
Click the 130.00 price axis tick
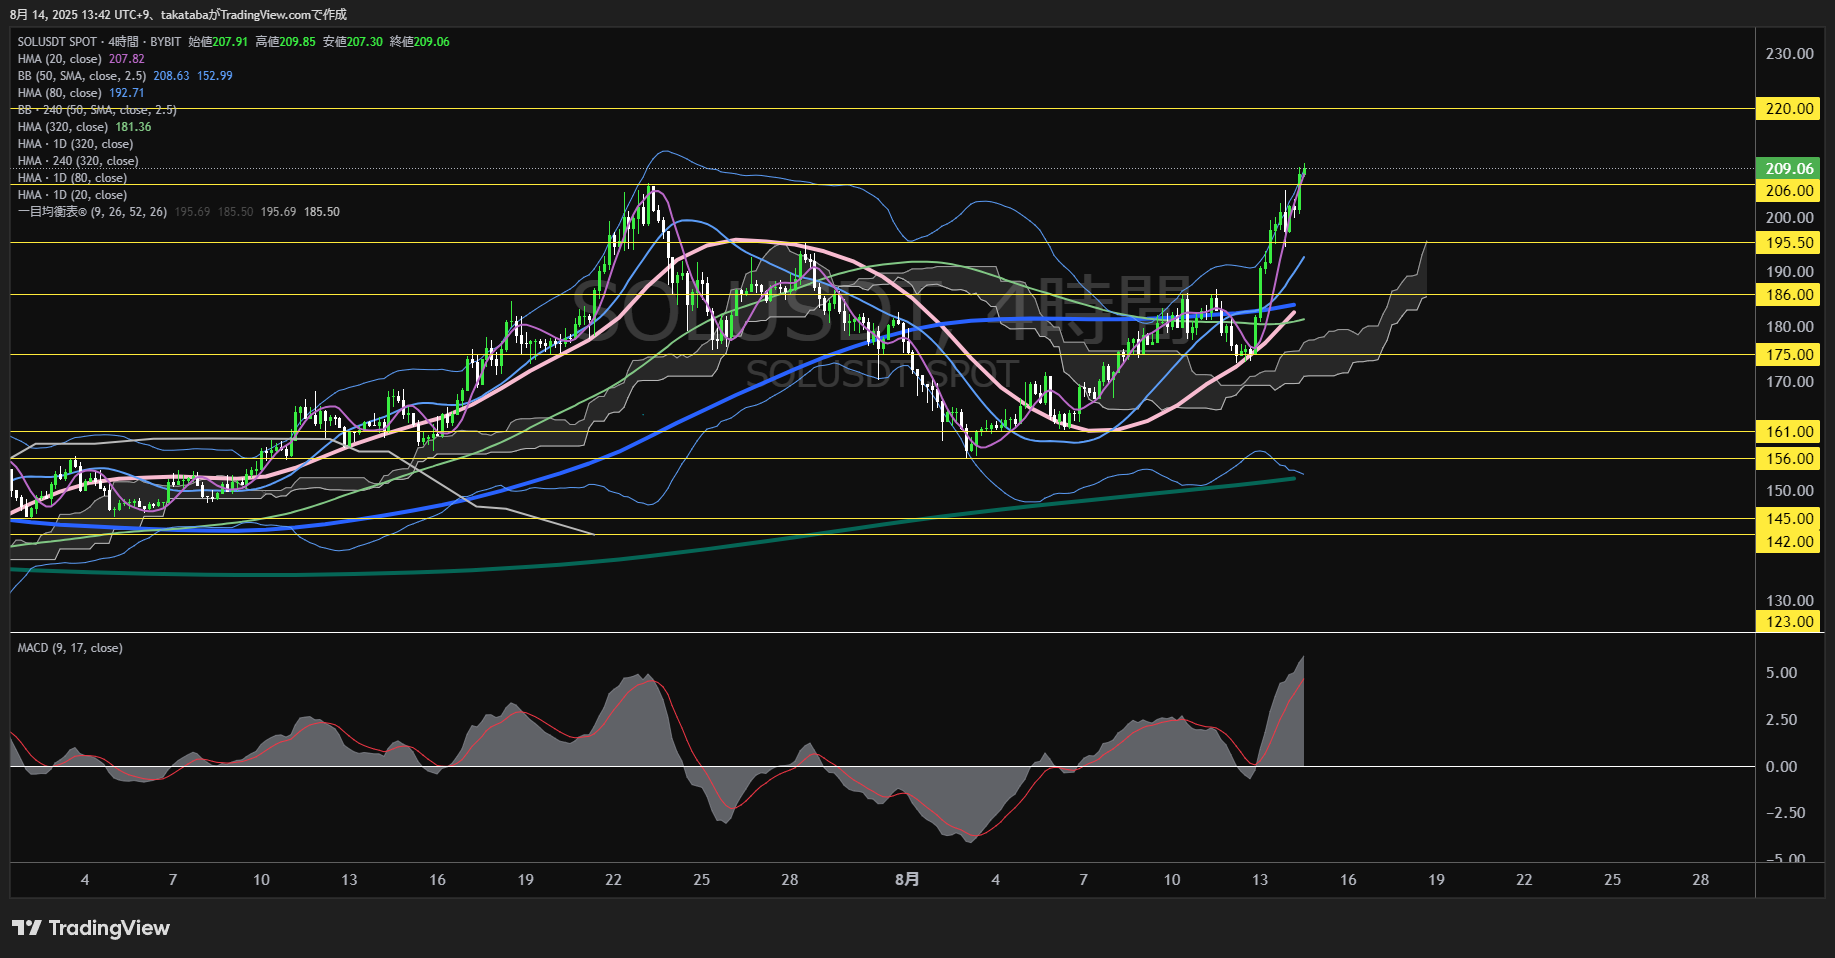1789,600
